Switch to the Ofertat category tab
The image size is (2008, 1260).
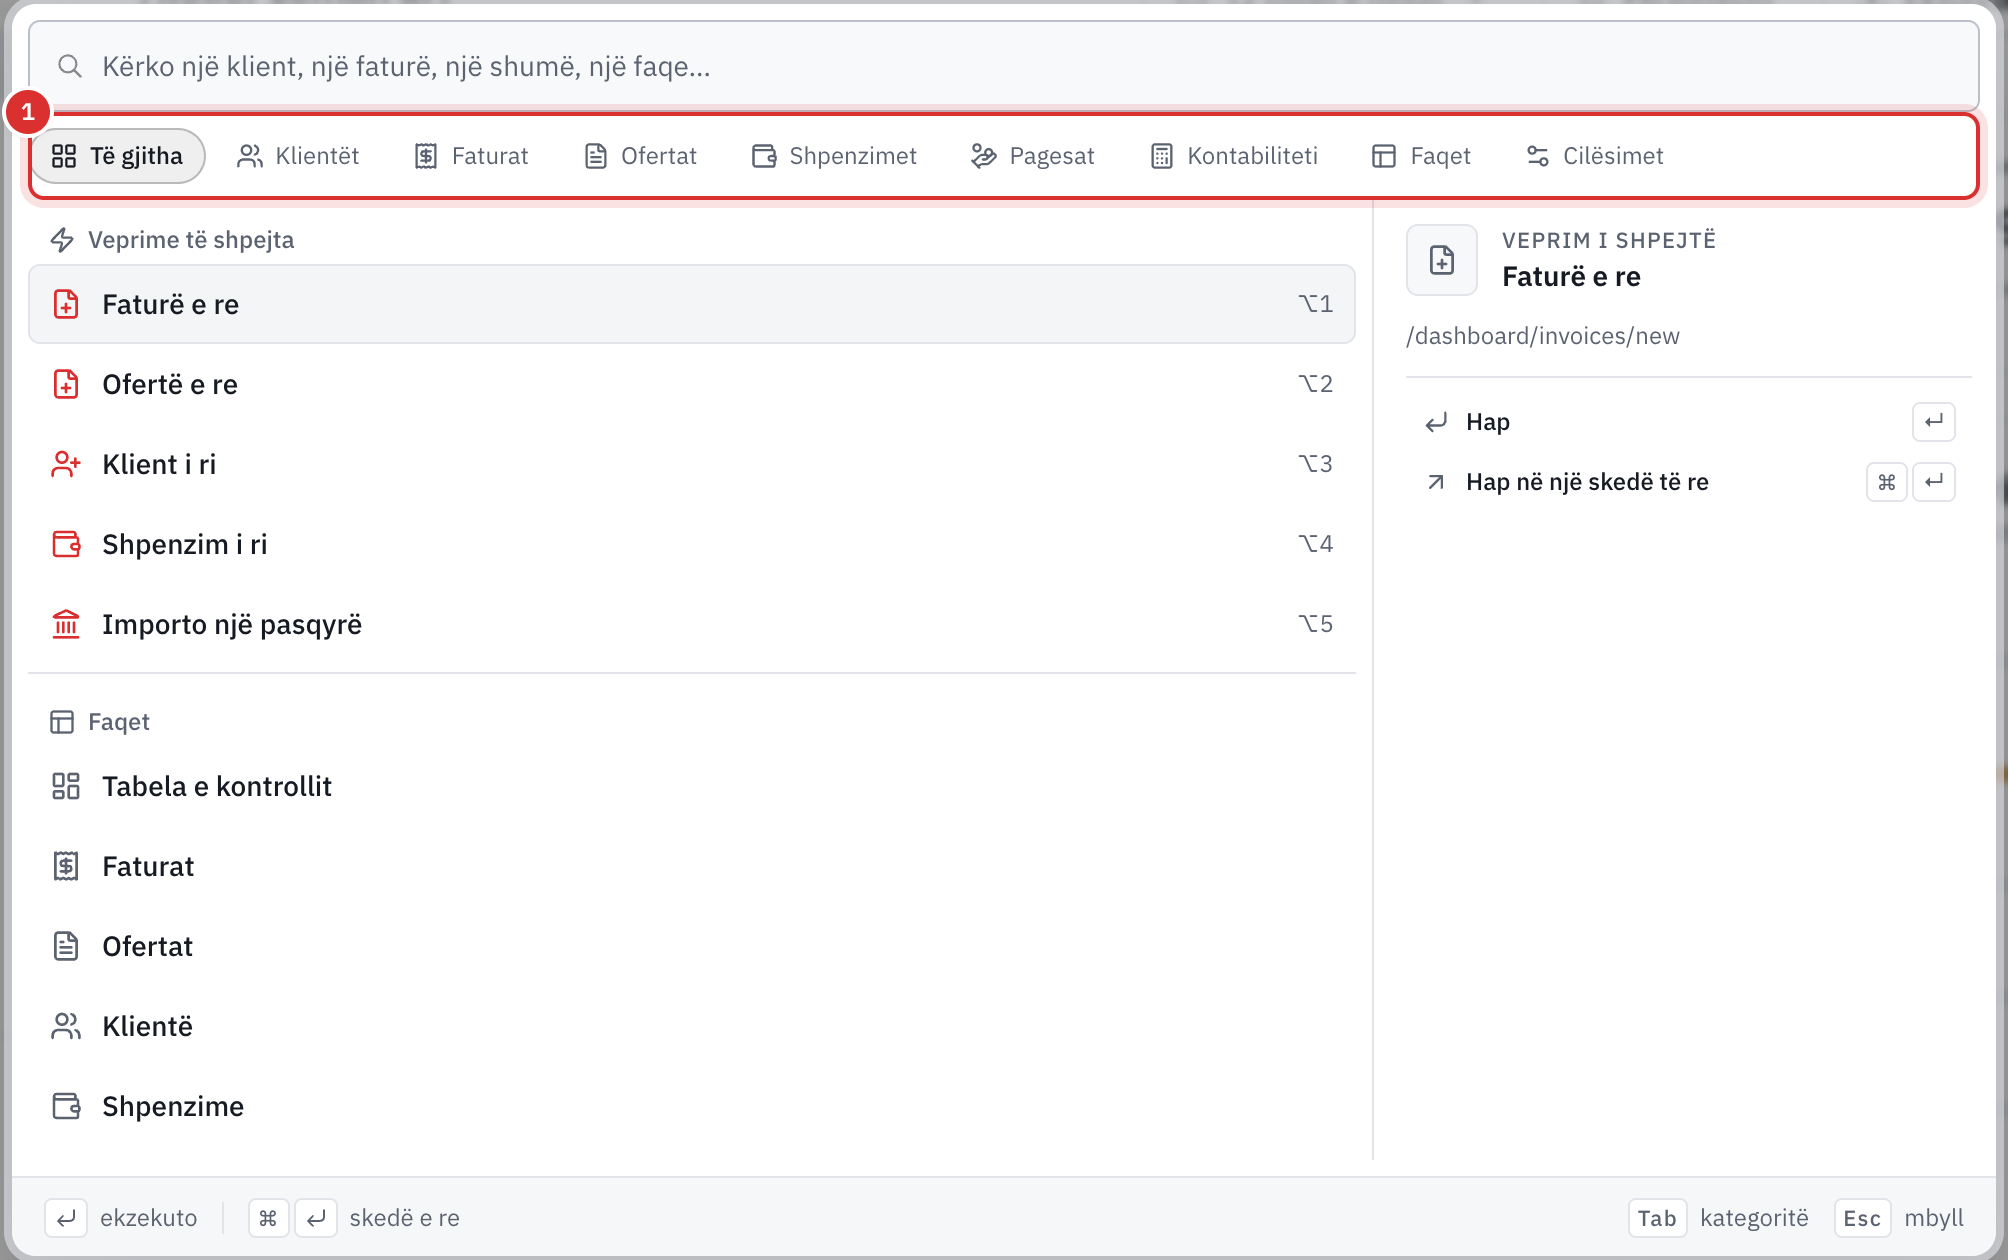[640, 156]
